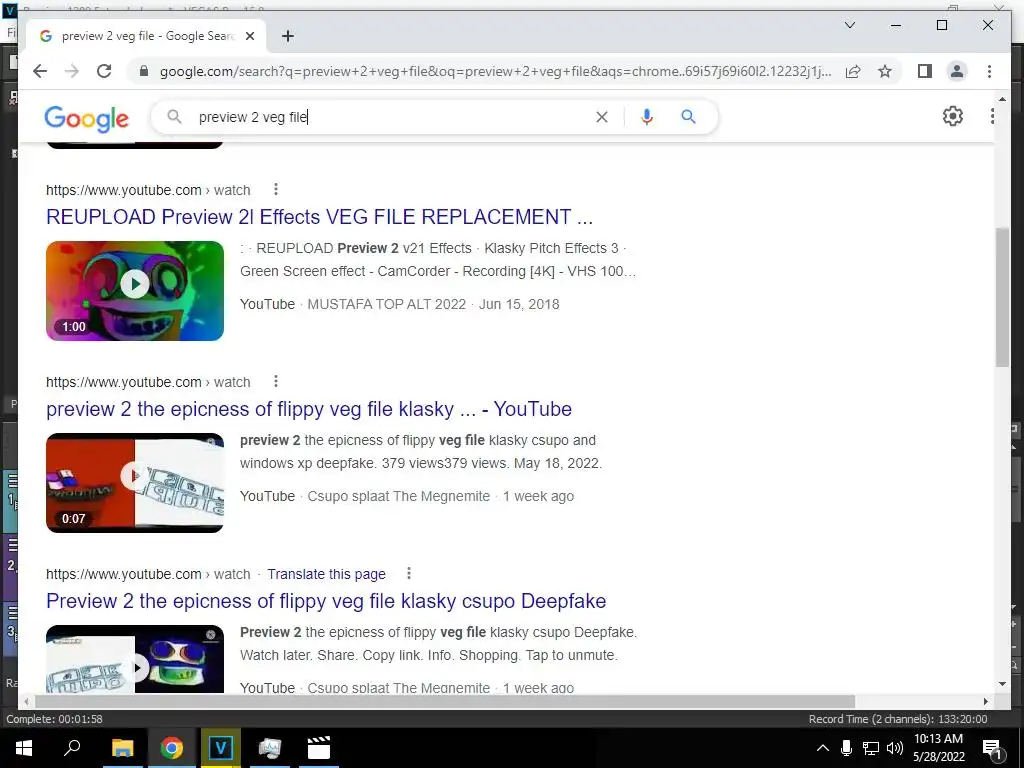Bookmark this page with the star icon
The image size is (1024, 768).
point(884,71)
